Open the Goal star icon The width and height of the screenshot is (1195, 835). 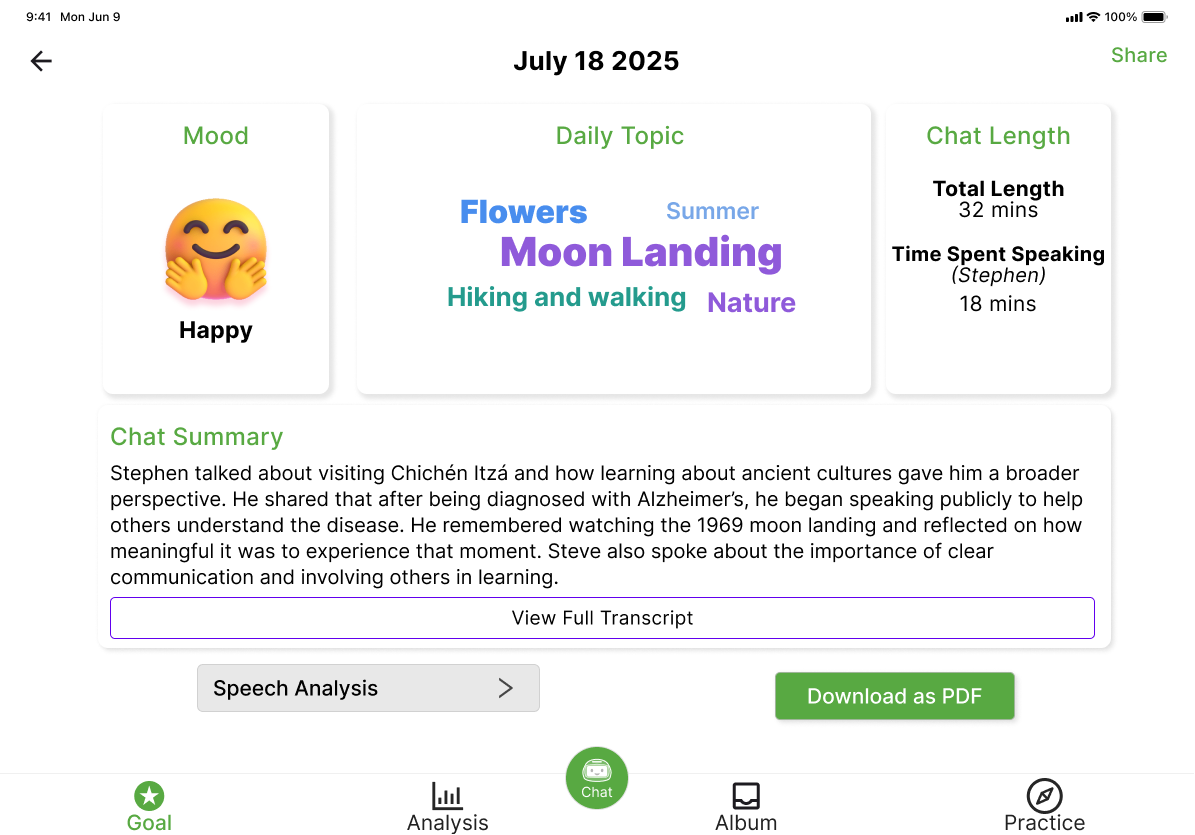[149, 796]
